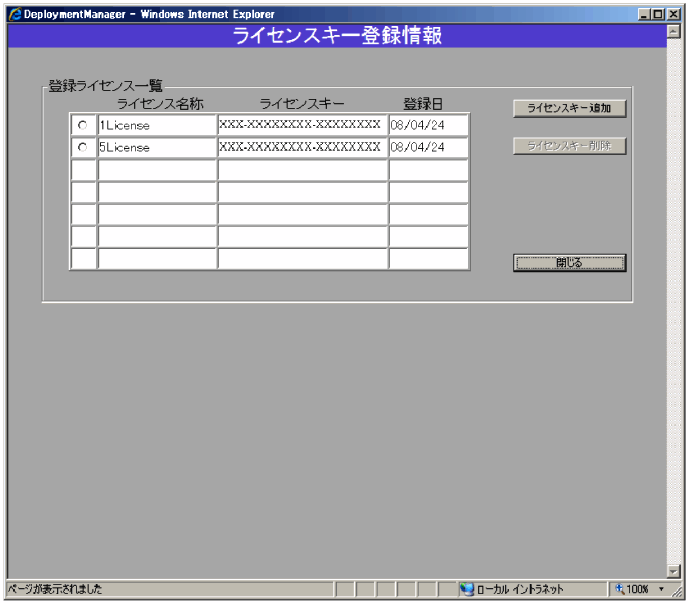Select the 1License radio button
The width and height of the screenshot is (688, 603).
(x=82, y=125)
